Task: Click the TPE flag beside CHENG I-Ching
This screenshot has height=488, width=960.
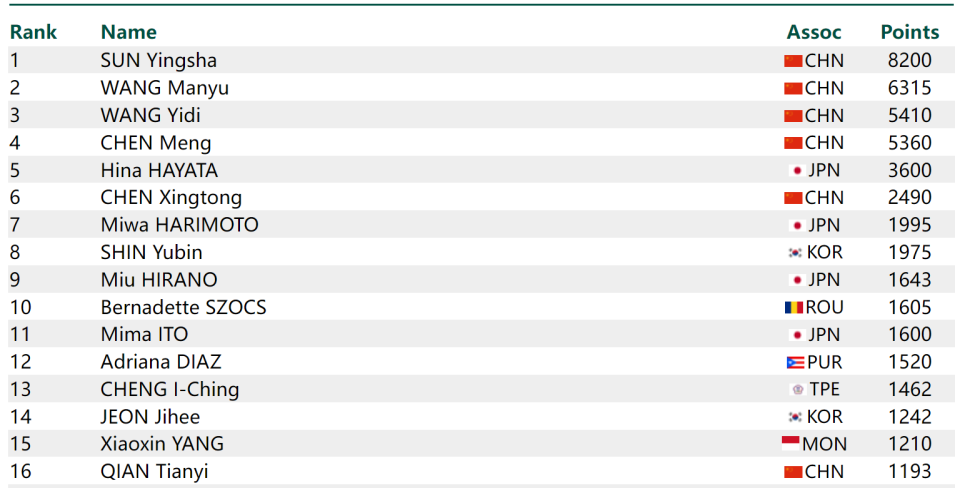Action: click(797, 389)
